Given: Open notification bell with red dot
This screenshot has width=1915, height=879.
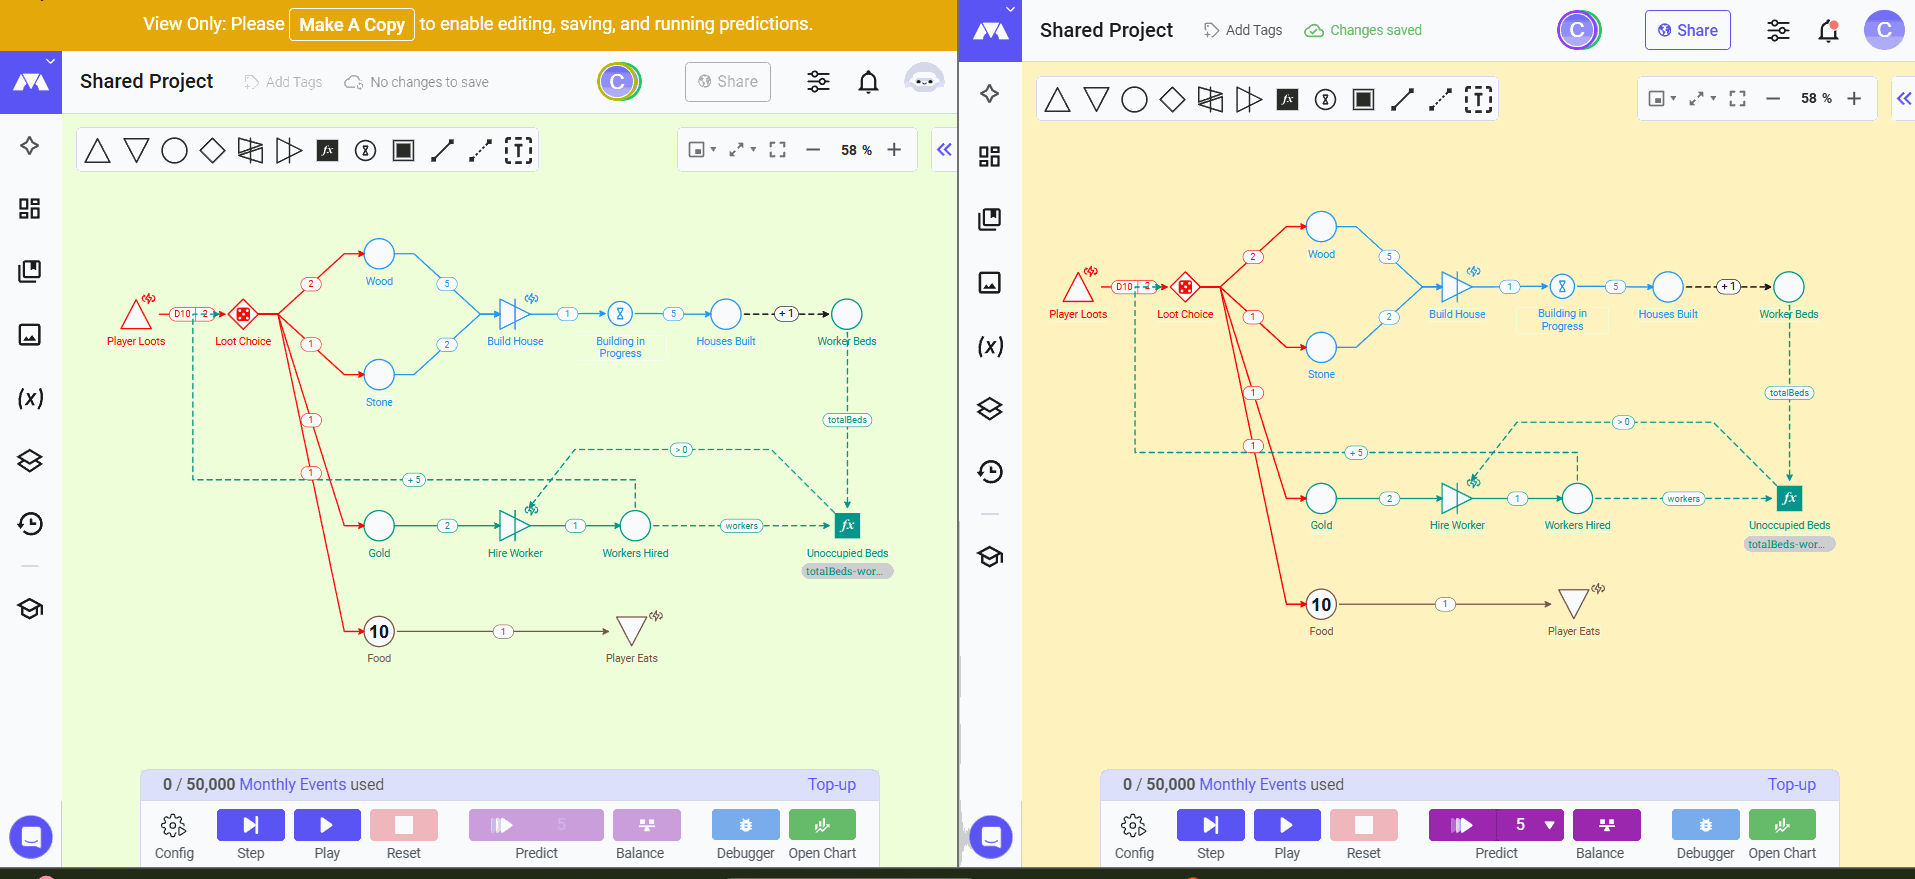Looking at the screenshot, I should [x=1828, y=31].
